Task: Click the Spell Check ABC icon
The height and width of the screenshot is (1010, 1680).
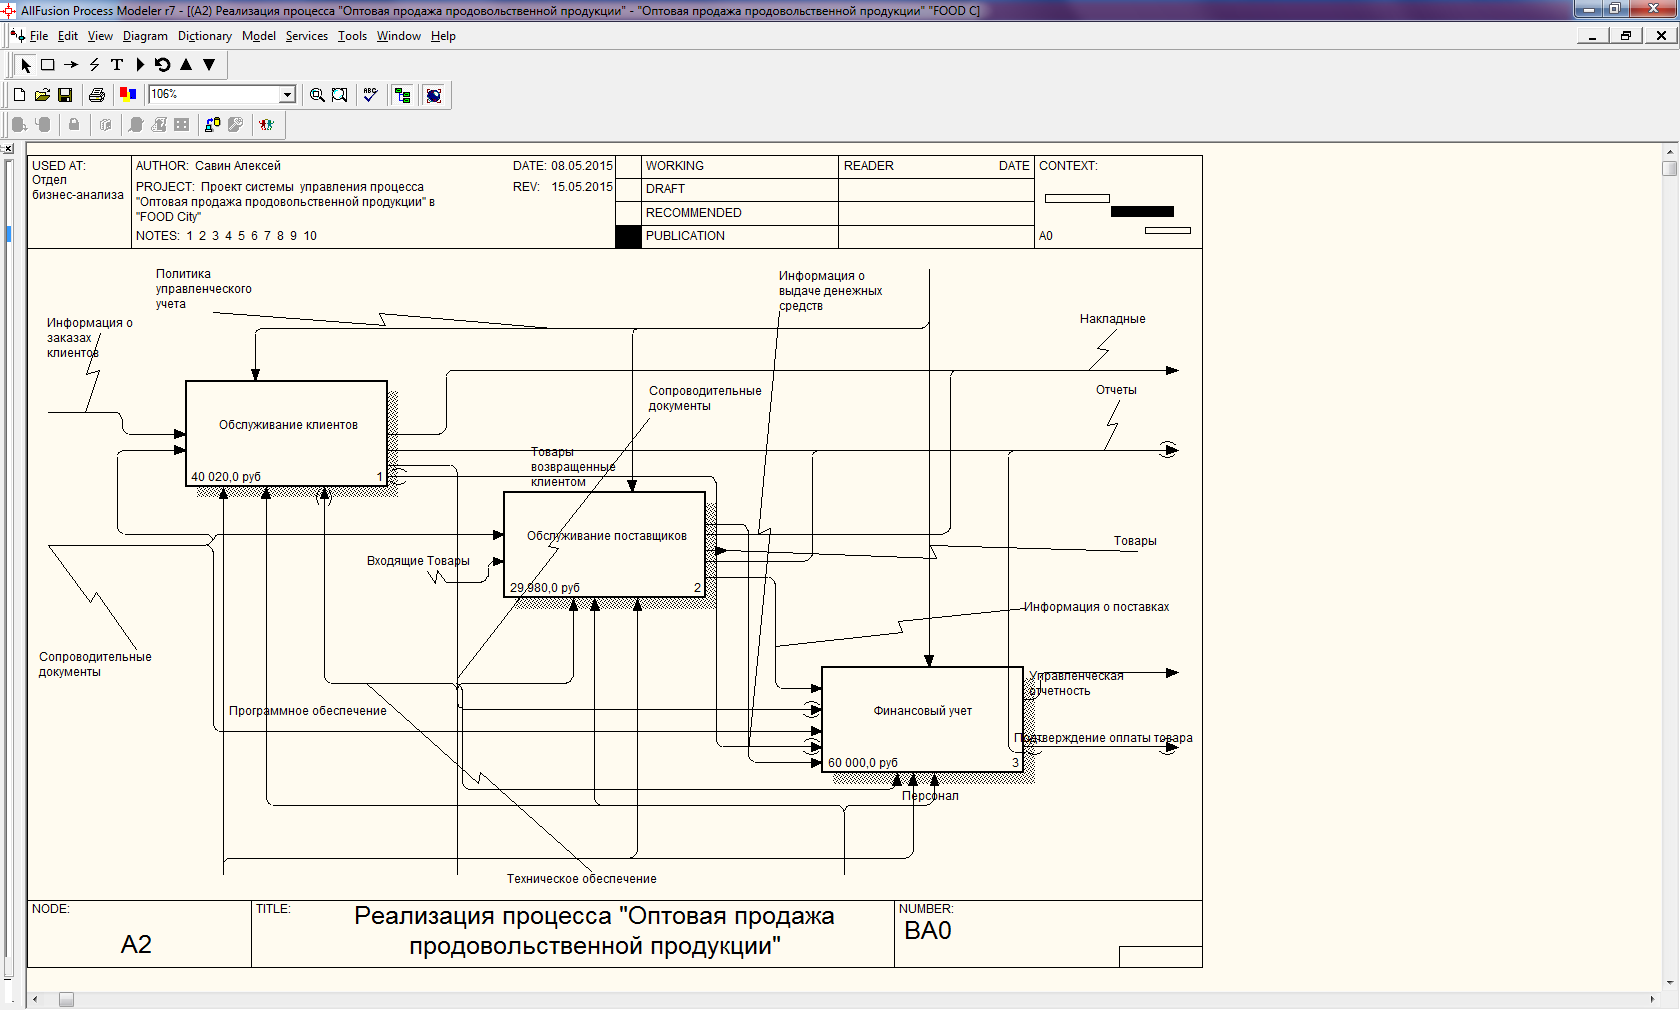Action: point(370,95)
